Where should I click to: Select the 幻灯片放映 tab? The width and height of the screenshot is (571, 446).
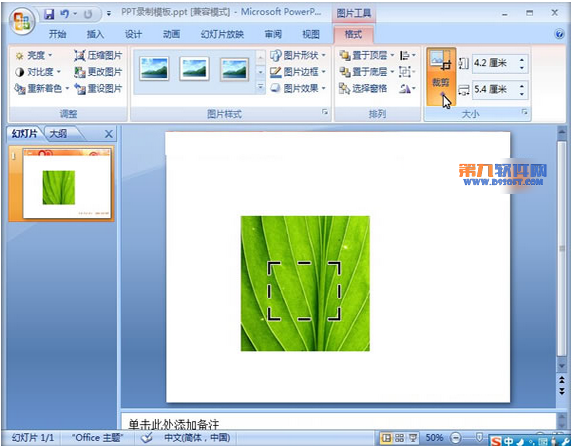[x=222, y=34]
